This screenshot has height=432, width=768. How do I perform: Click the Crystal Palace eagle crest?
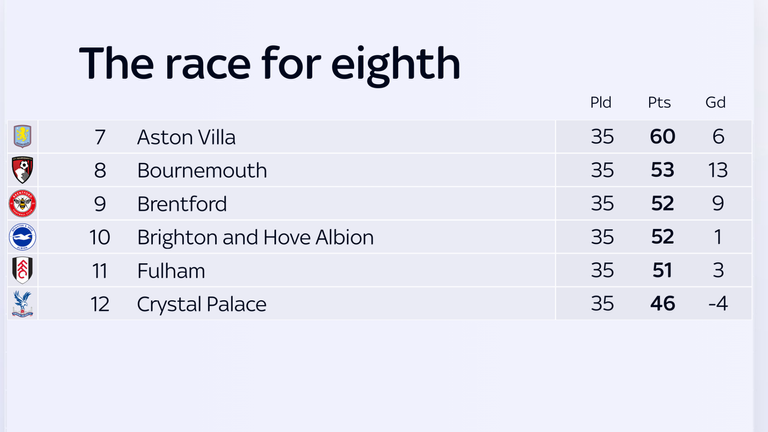23,304
